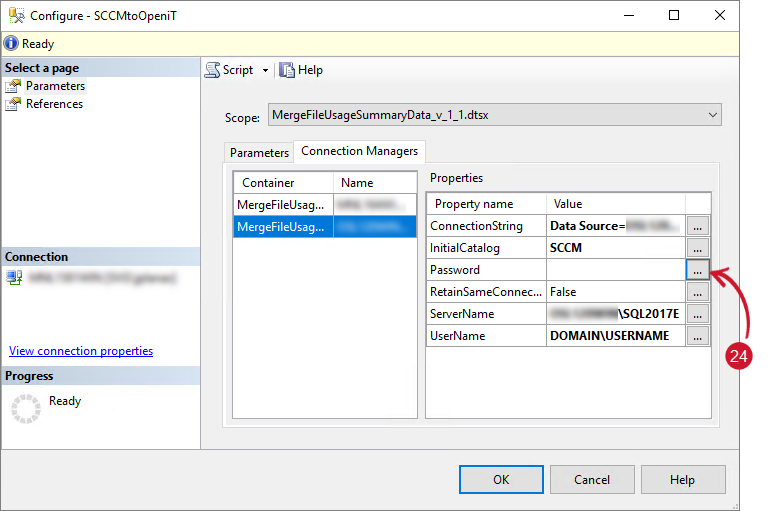Select the InitialCatalog property name
778x511 pixels.
point(486,248)
